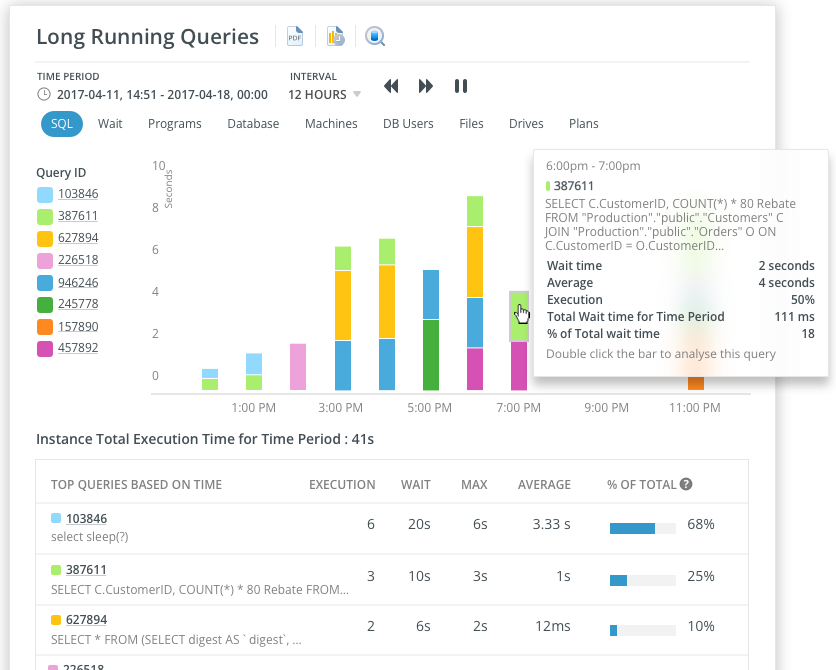Click the WAIT column header
The image size is (836, 670).
click(415, 485)
